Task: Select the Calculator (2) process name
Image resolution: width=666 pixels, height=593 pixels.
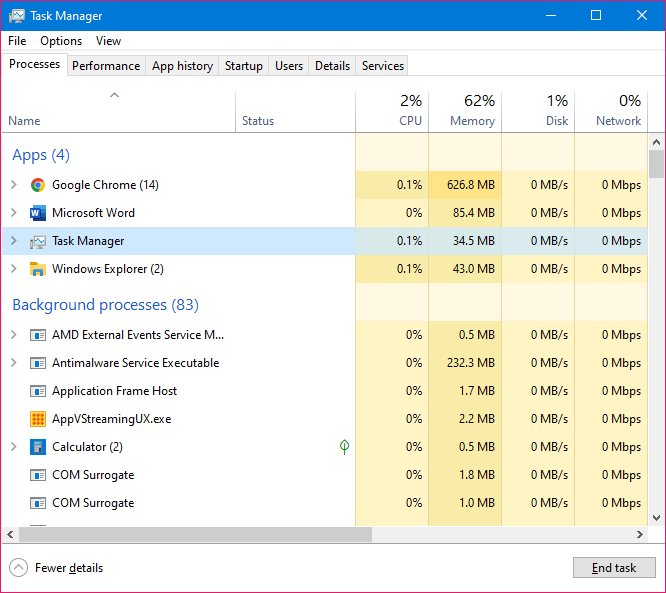Action: click(87, 447)
